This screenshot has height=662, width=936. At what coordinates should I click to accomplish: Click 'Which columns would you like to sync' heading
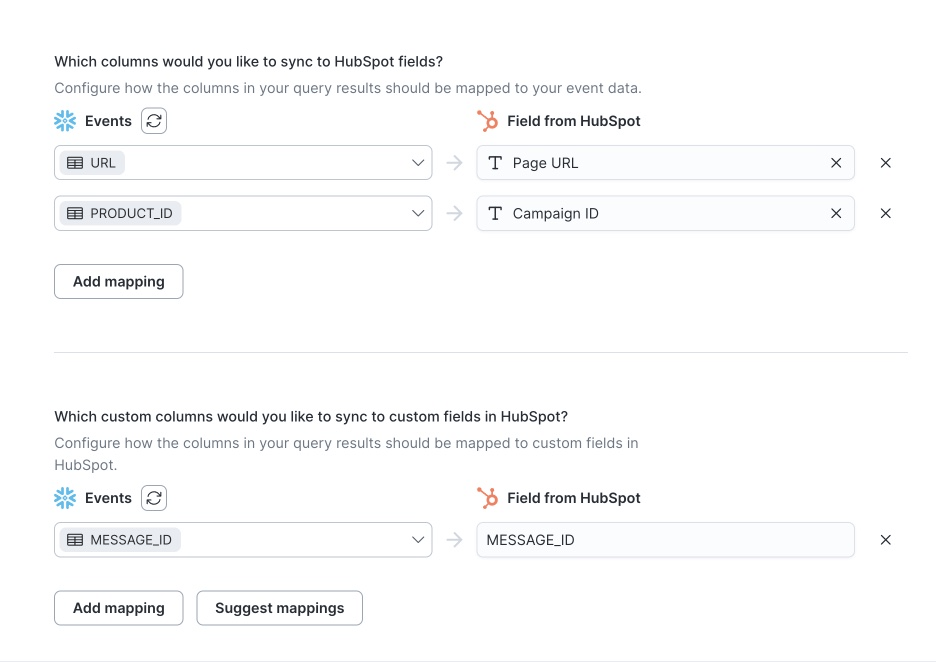coord(248,61)
